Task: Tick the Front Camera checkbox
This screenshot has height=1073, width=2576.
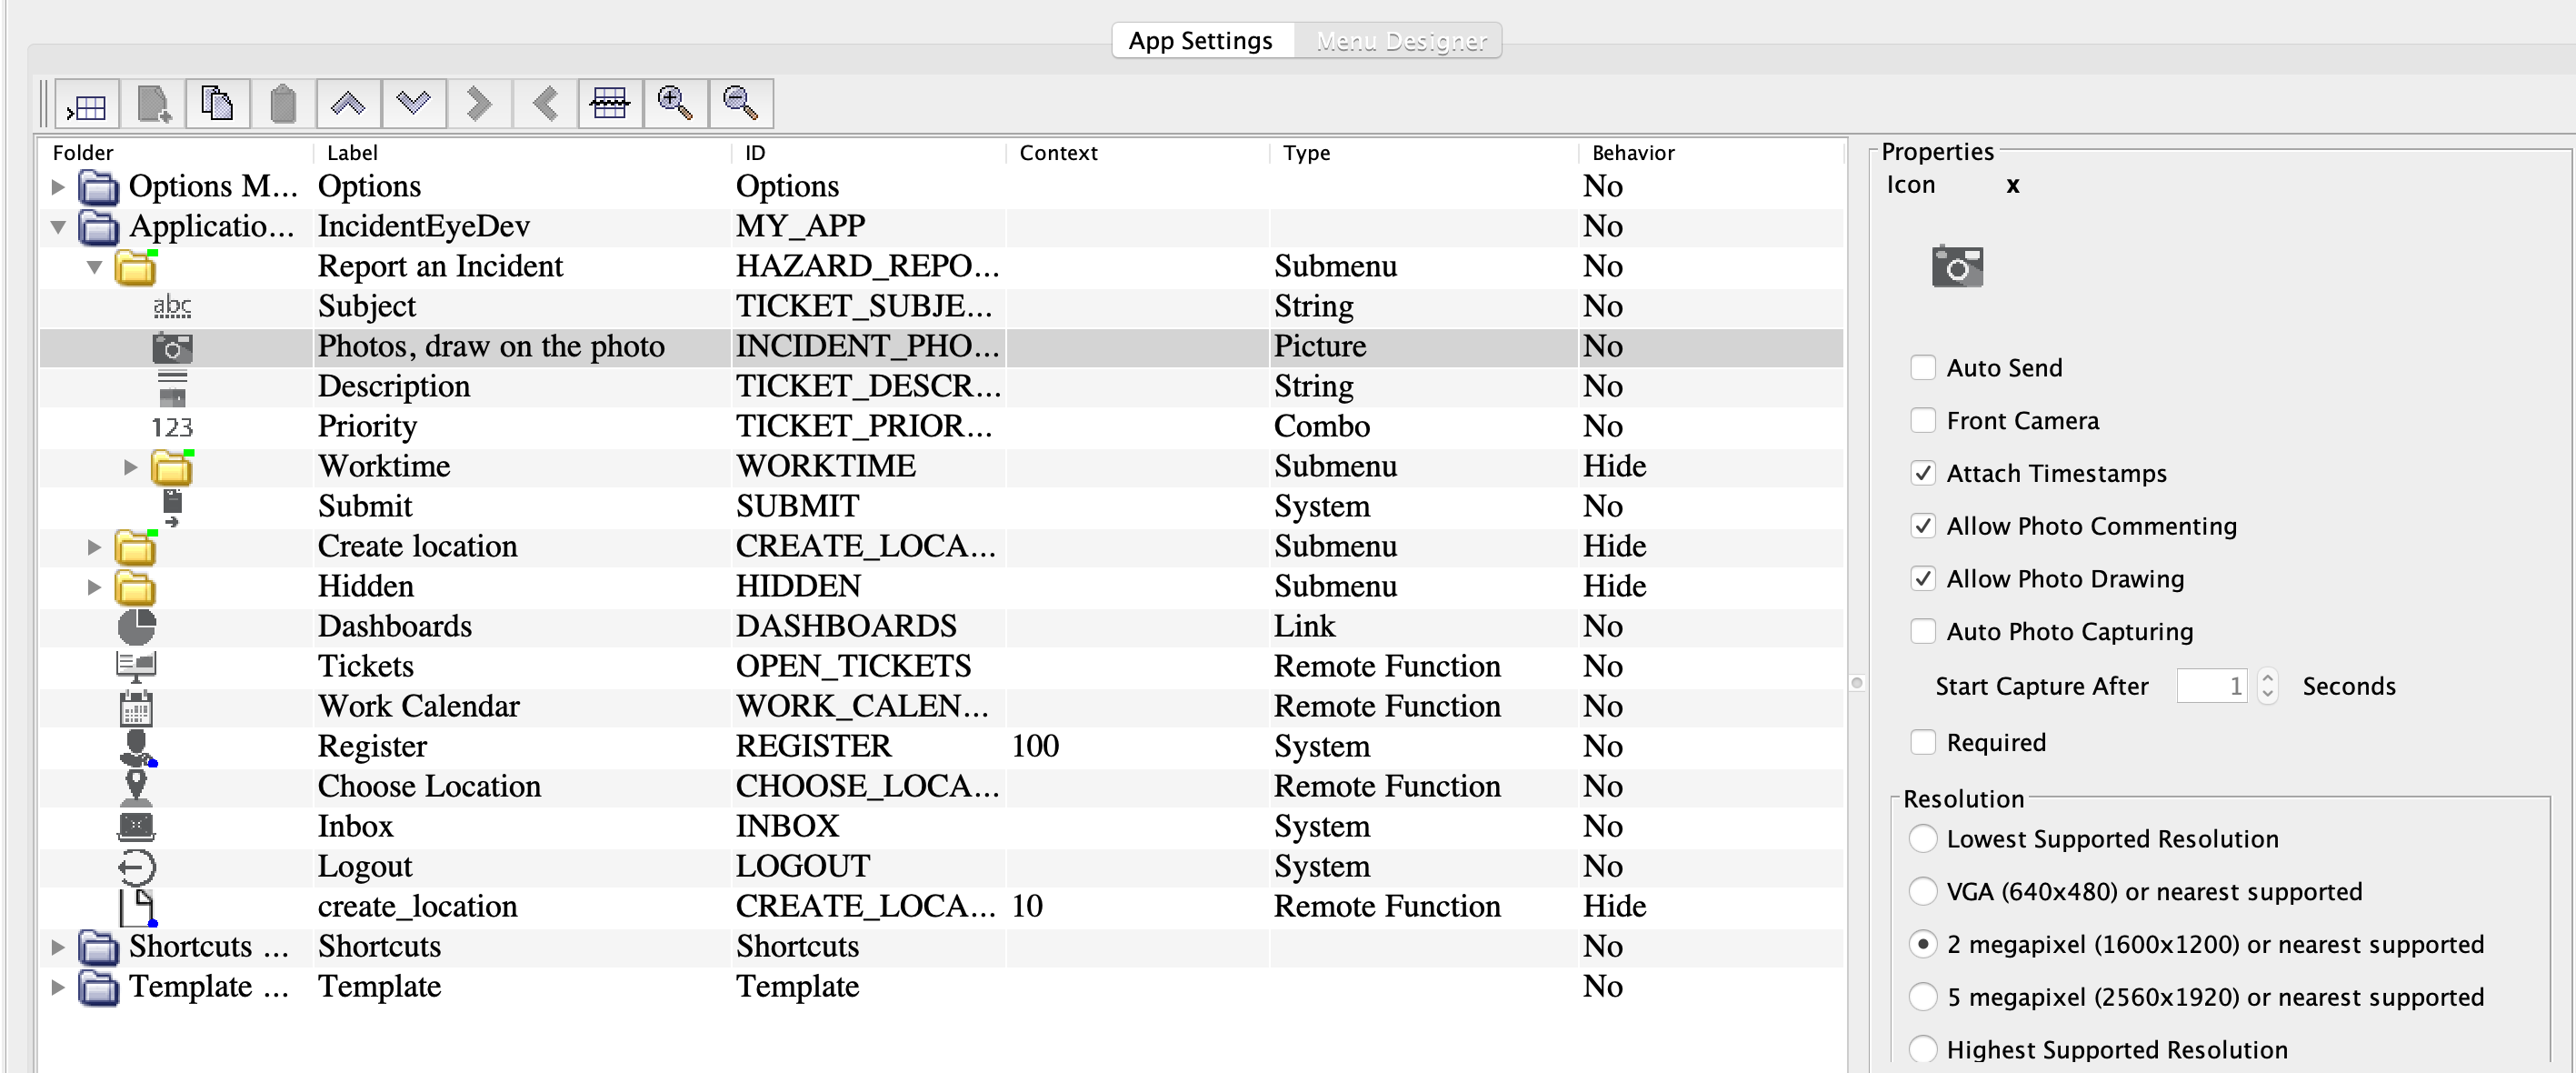Action: (x=1922, y=421)
